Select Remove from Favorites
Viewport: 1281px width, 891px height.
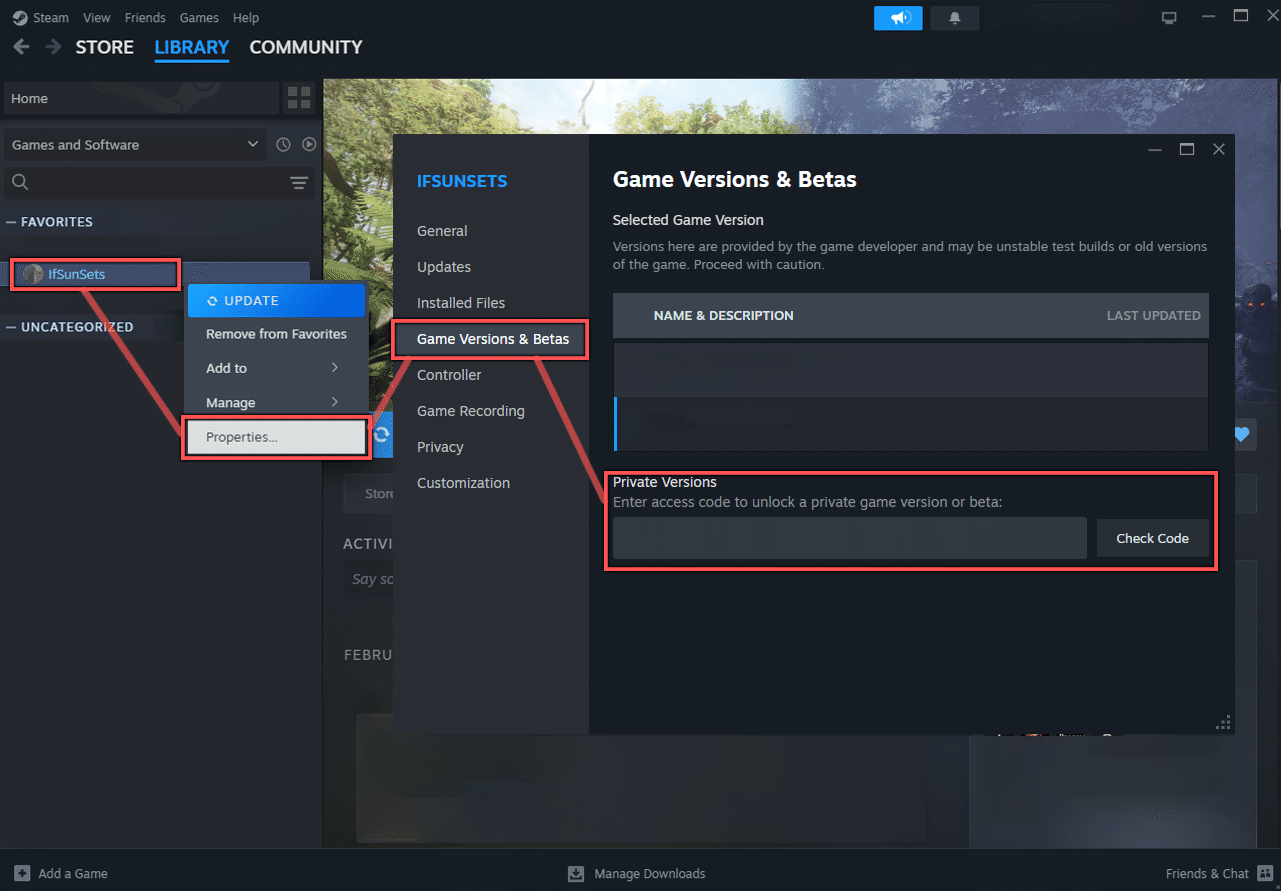click(276, 334)
